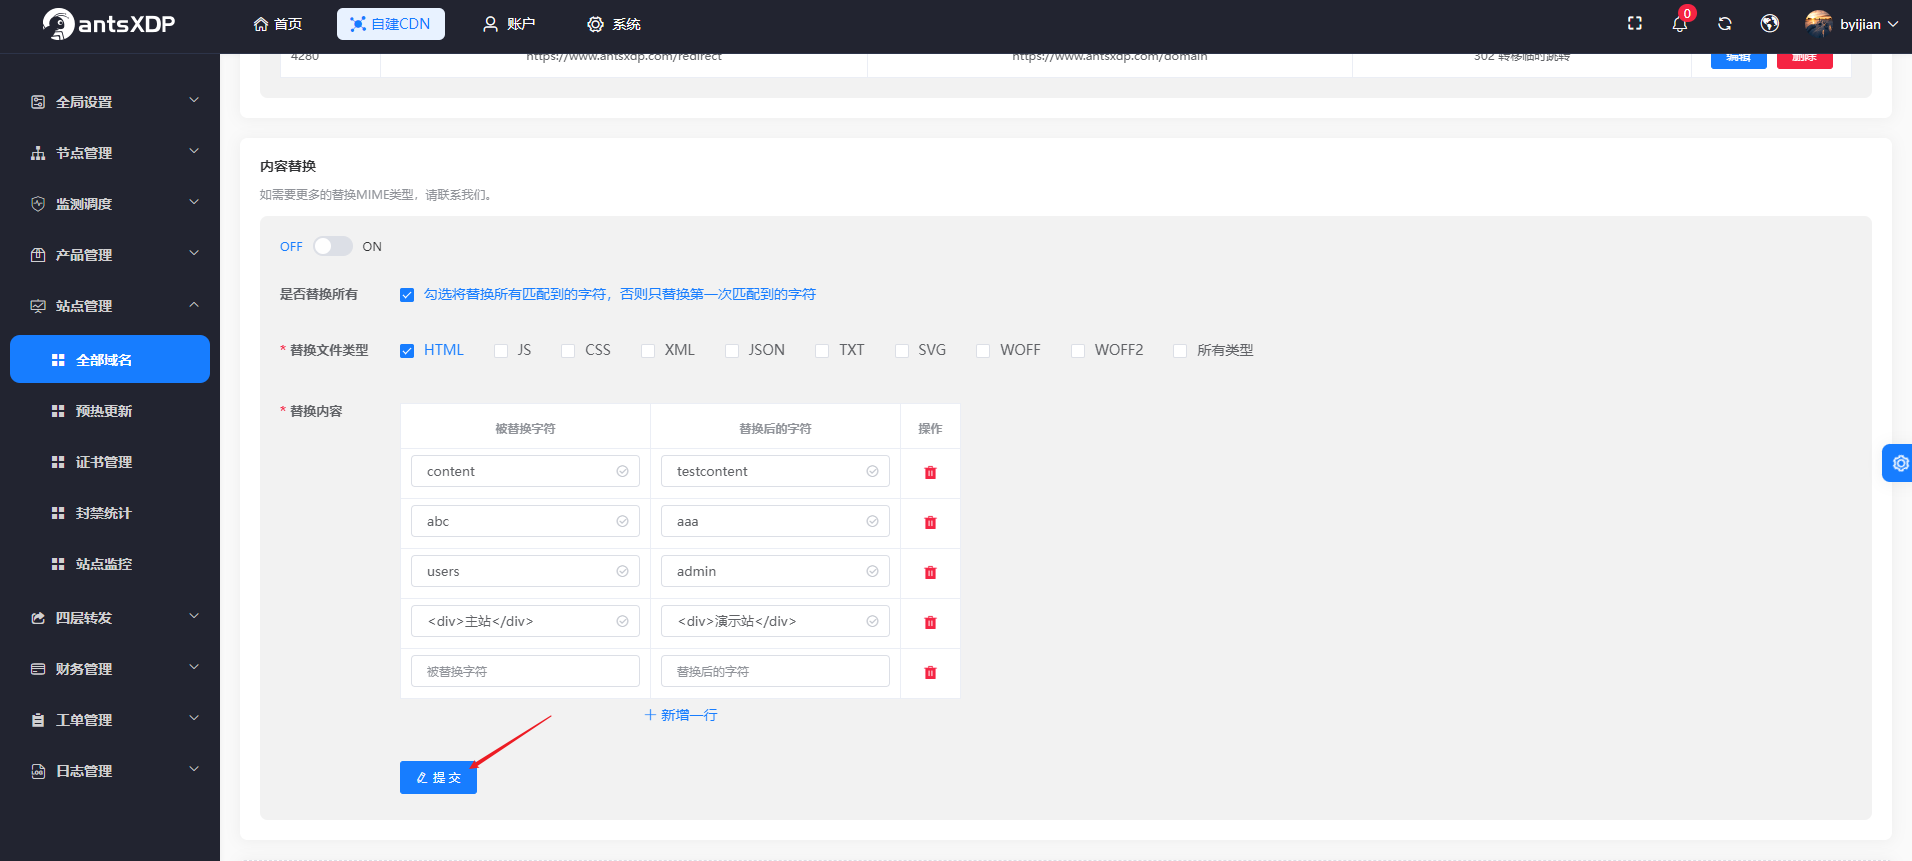Open the 账户 account tab
This screenshot has width=1912, height=861.
tap(509, 24)
